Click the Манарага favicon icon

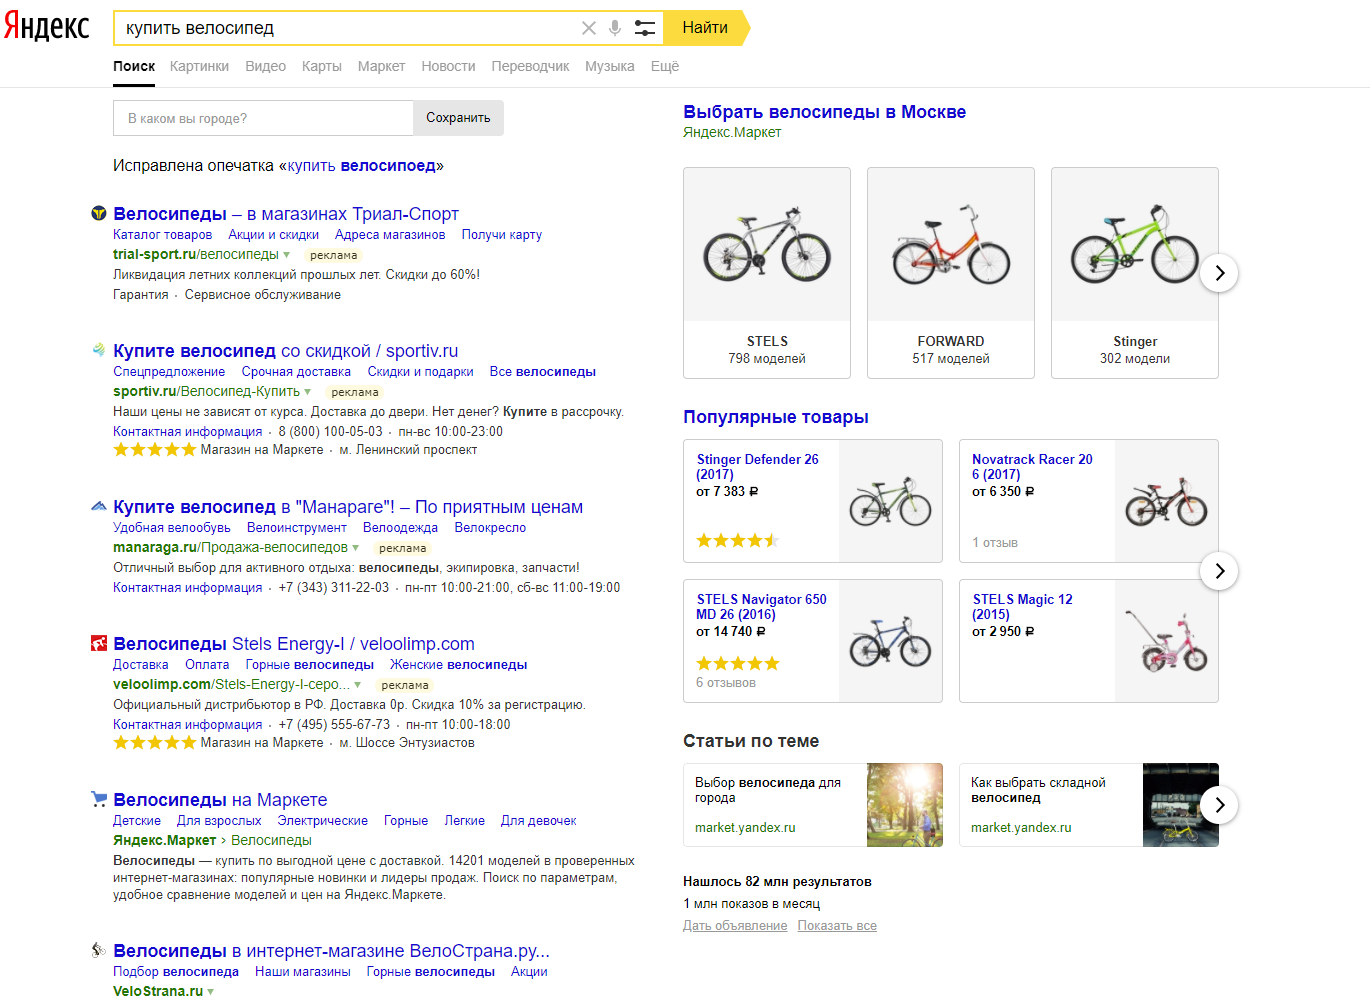pyautogui.click(x=99, y=506)
